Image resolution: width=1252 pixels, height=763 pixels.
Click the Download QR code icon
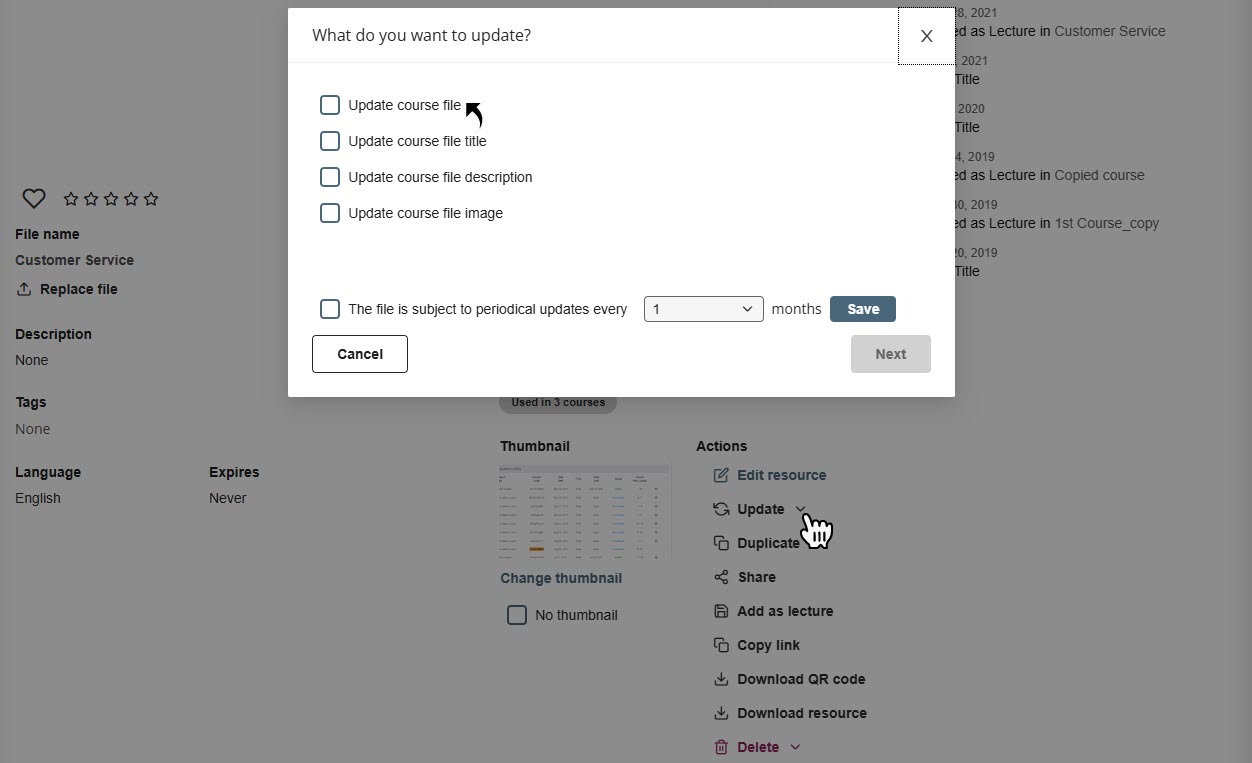point(720,679)
